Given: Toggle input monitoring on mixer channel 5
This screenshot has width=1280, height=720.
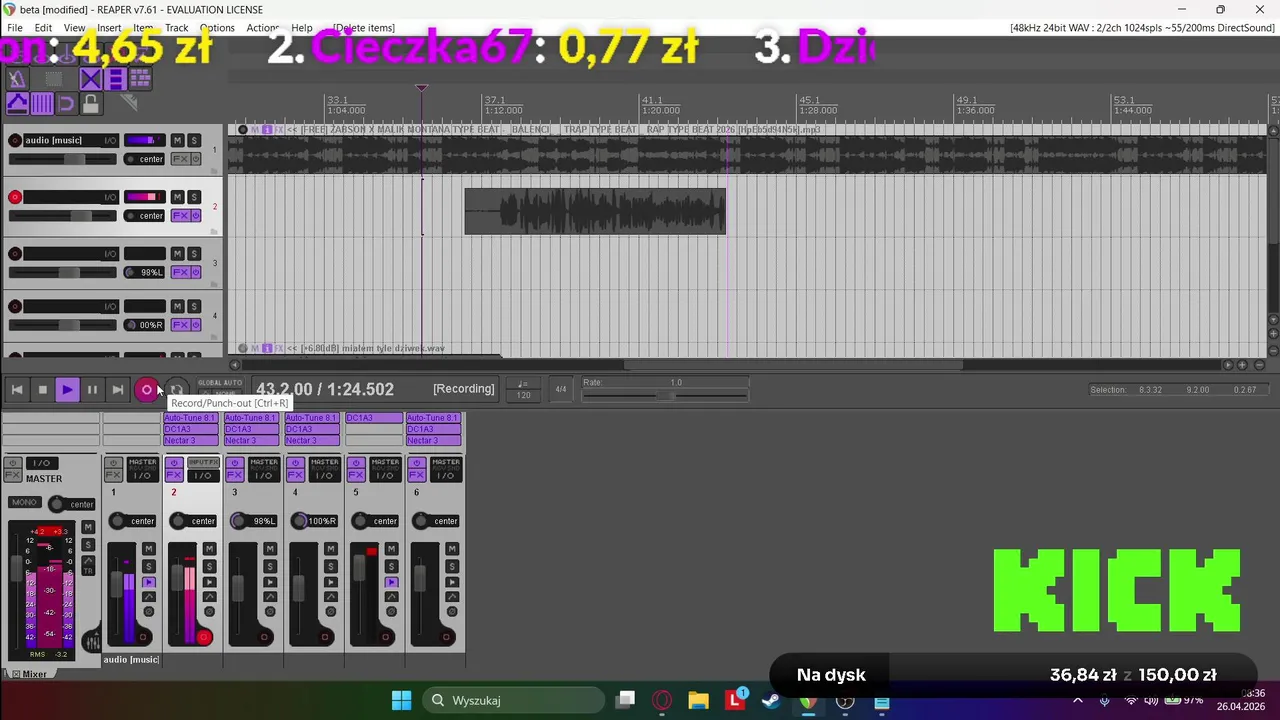Looking at the screenshot, I should [x=391, y=582].
